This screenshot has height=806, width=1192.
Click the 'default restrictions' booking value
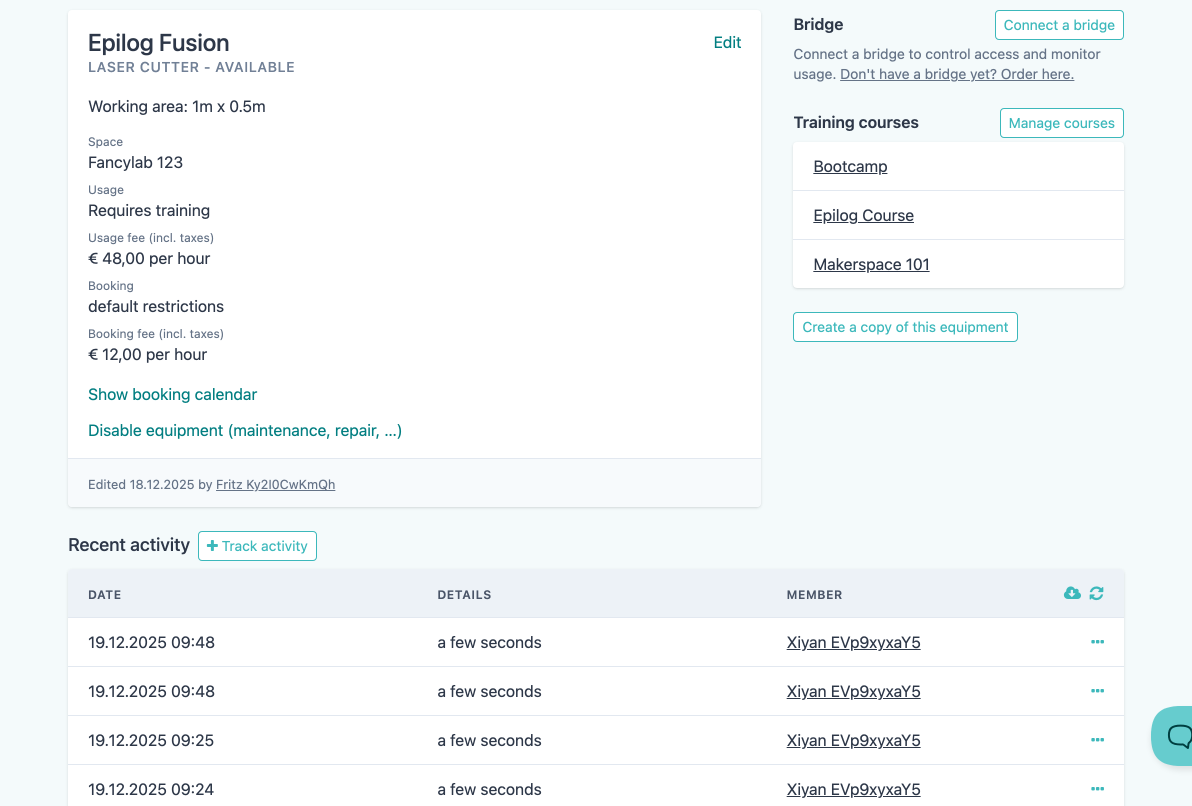tap(156, 306)
